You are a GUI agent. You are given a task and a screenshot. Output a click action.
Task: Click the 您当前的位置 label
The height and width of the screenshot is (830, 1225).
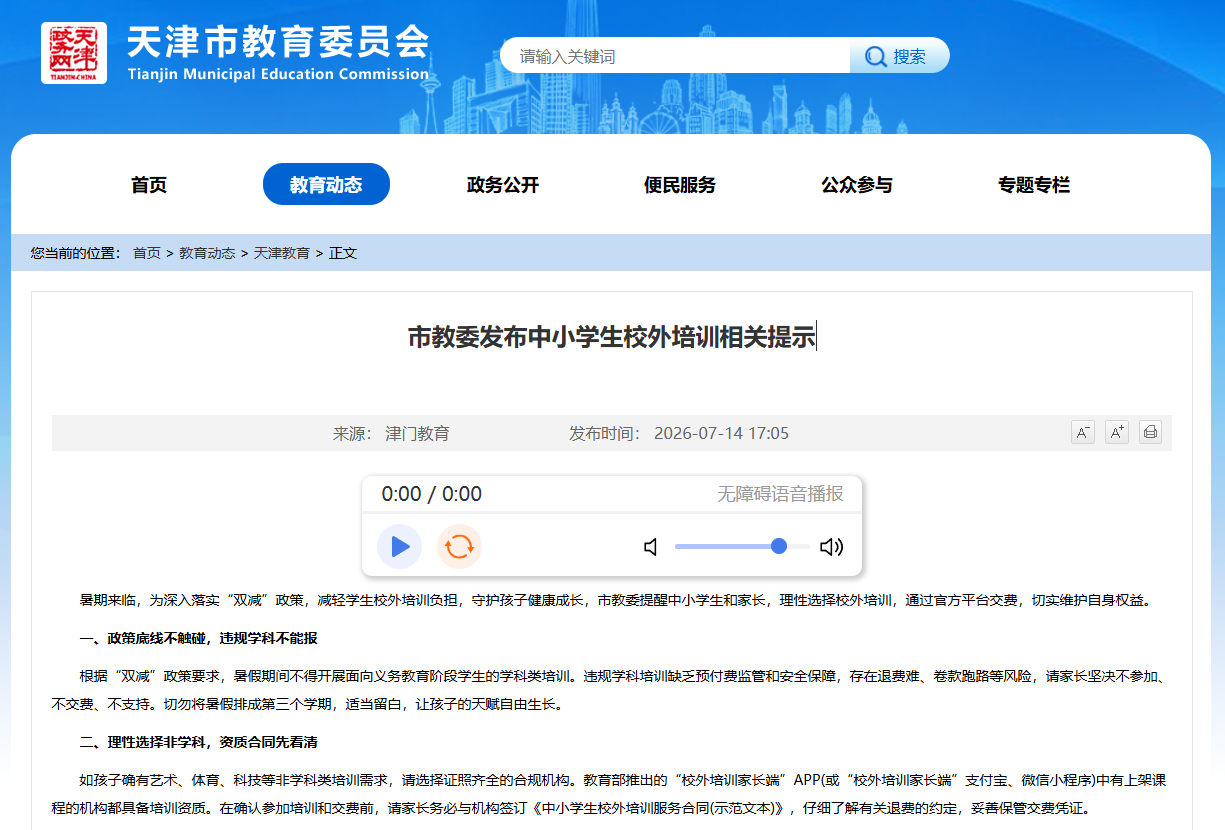[x=76, y=253]
